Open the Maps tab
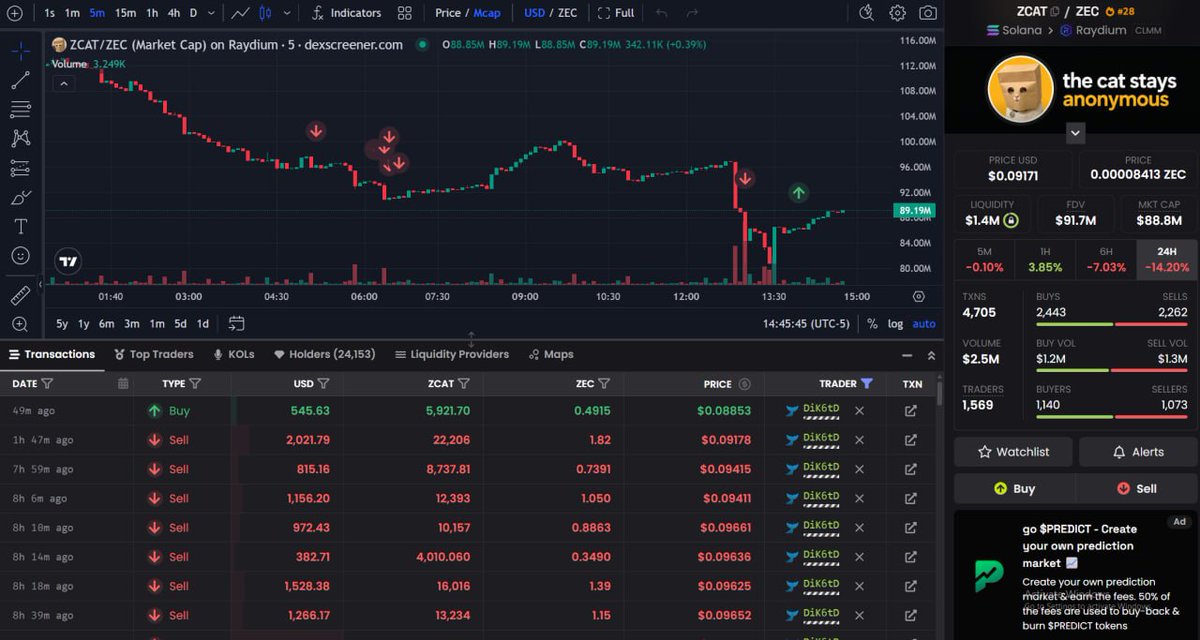The image size is (1200, 640). 551,354
